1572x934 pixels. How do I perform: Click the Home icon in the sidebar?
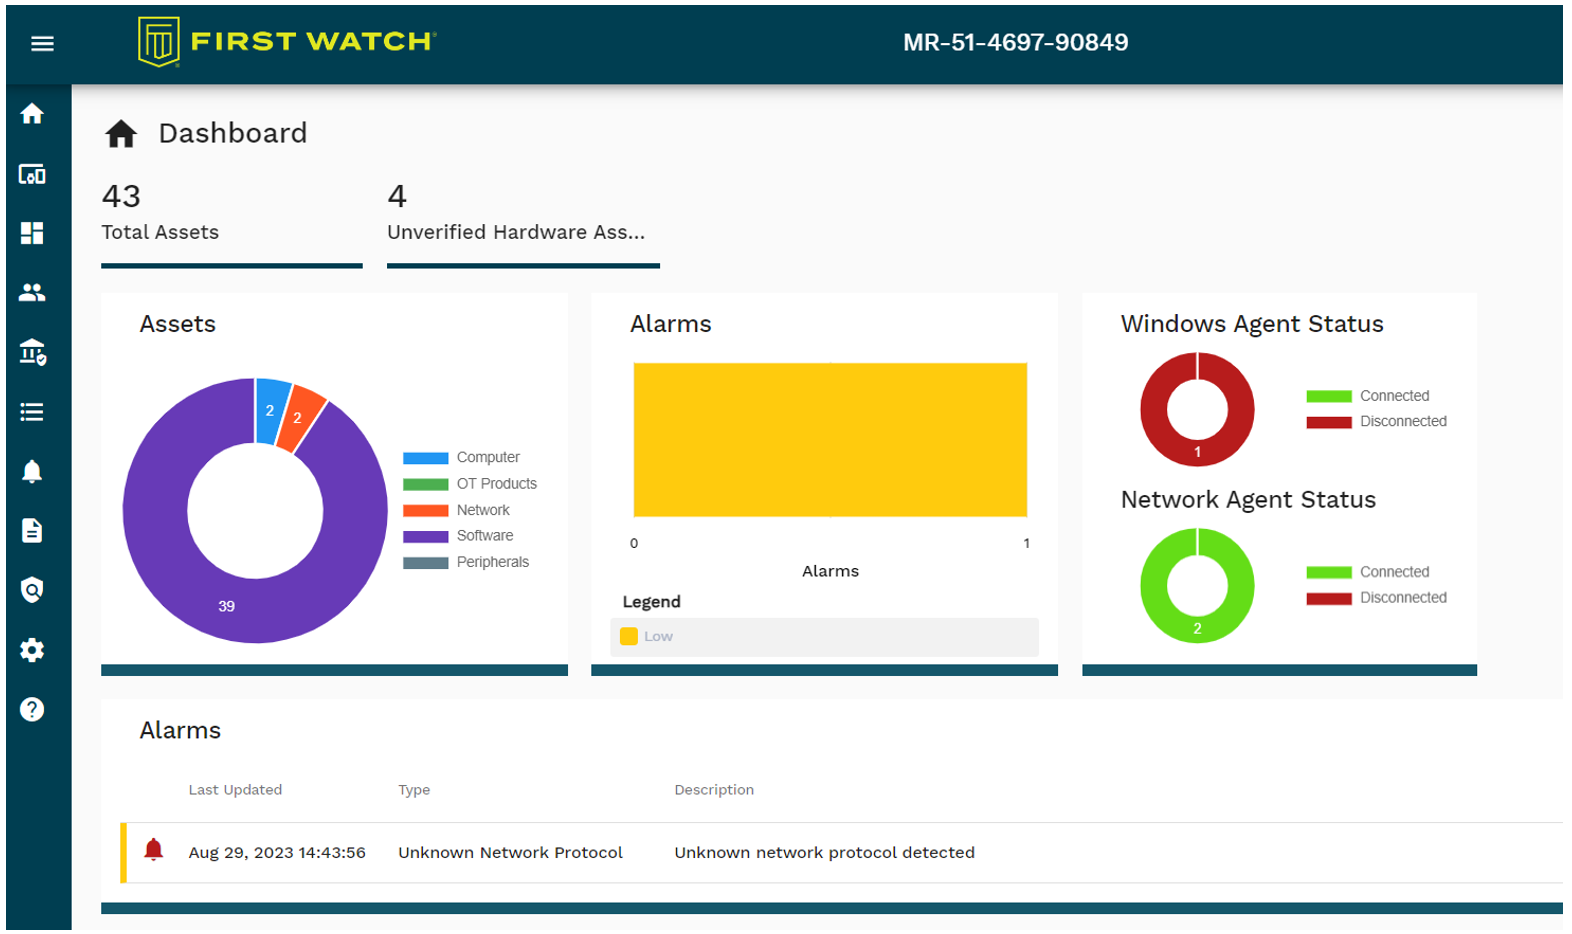[32, 114]
